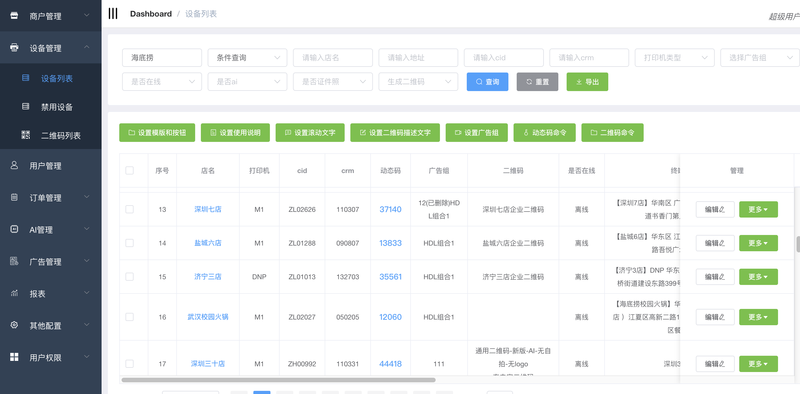Check the row for 济宁三店
This screenshot has width=800, height=394.
(130, 277)
